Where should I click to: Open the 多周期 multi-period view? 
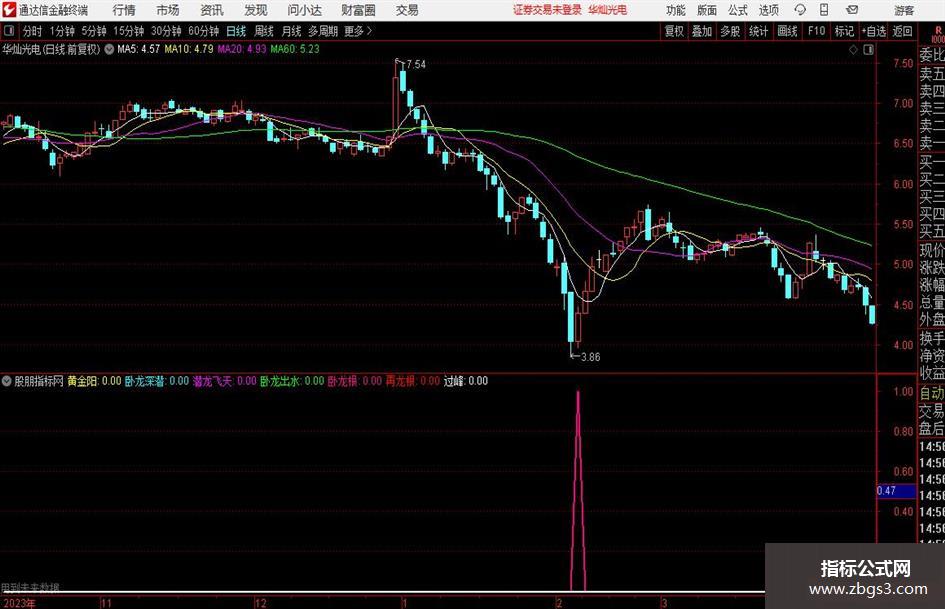(x=323, y=31)
